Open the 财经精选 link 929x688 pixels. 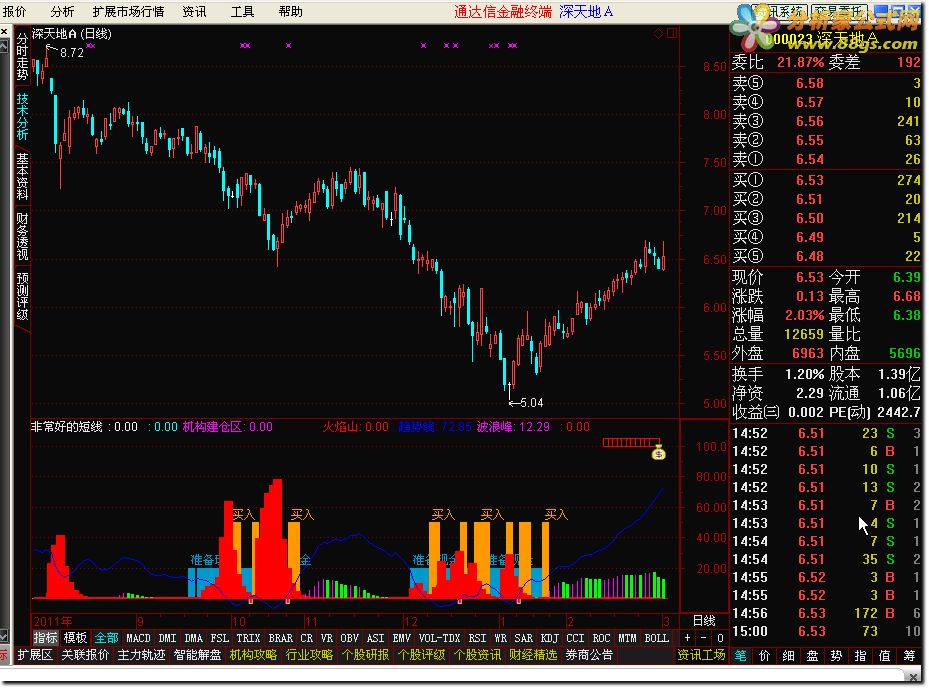click(x=533, y=655)
